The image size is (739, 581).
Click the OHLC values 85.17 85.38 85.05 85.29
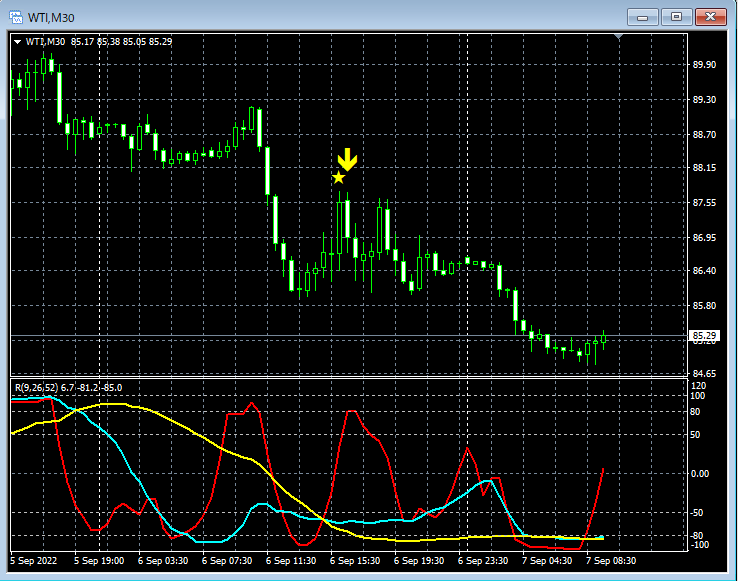122,41
